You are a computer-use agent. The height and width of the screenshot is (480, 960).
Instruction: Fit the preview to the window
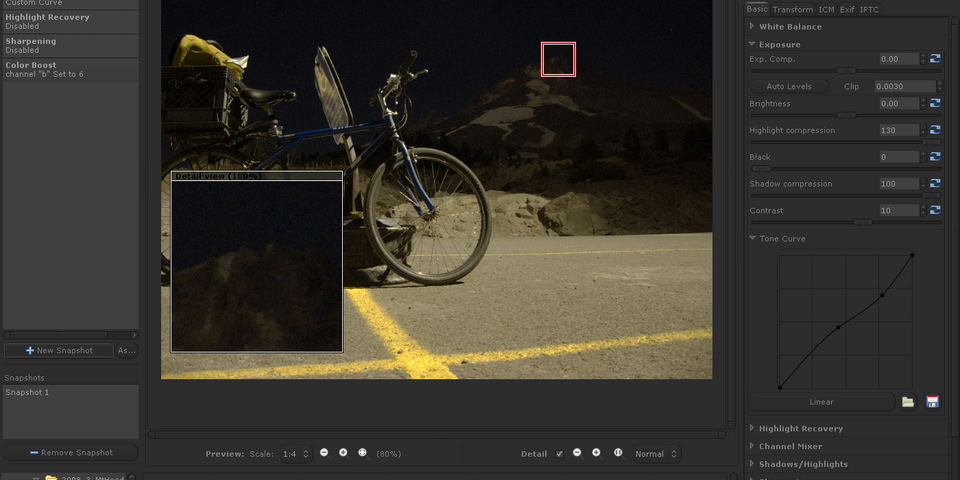[362, 453]
